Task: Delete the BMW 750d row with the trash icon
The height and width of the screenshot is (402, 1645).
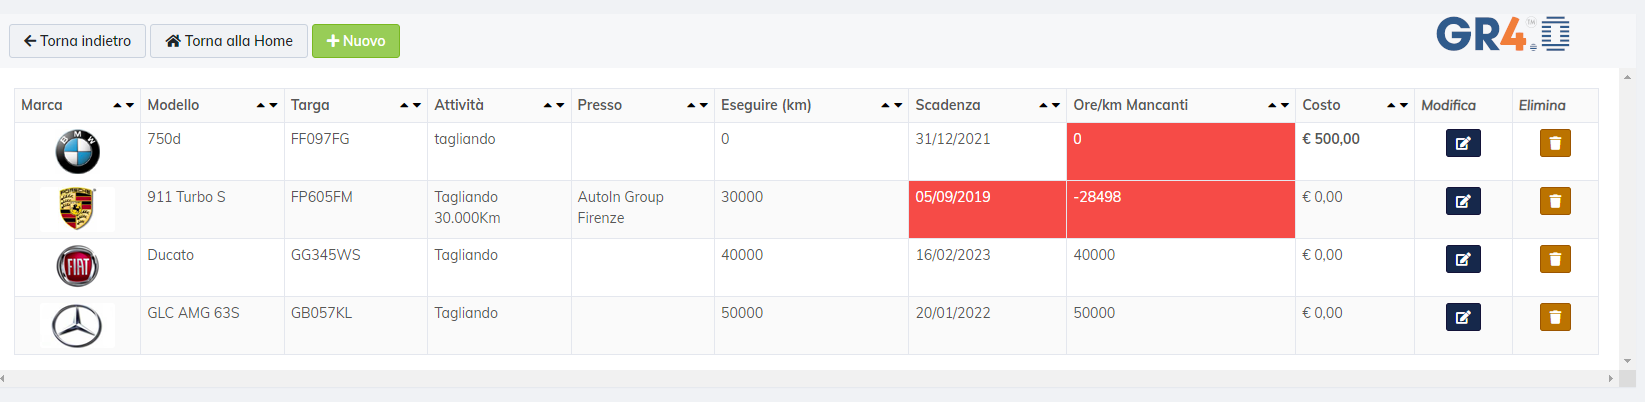Action: point(1555,143)
